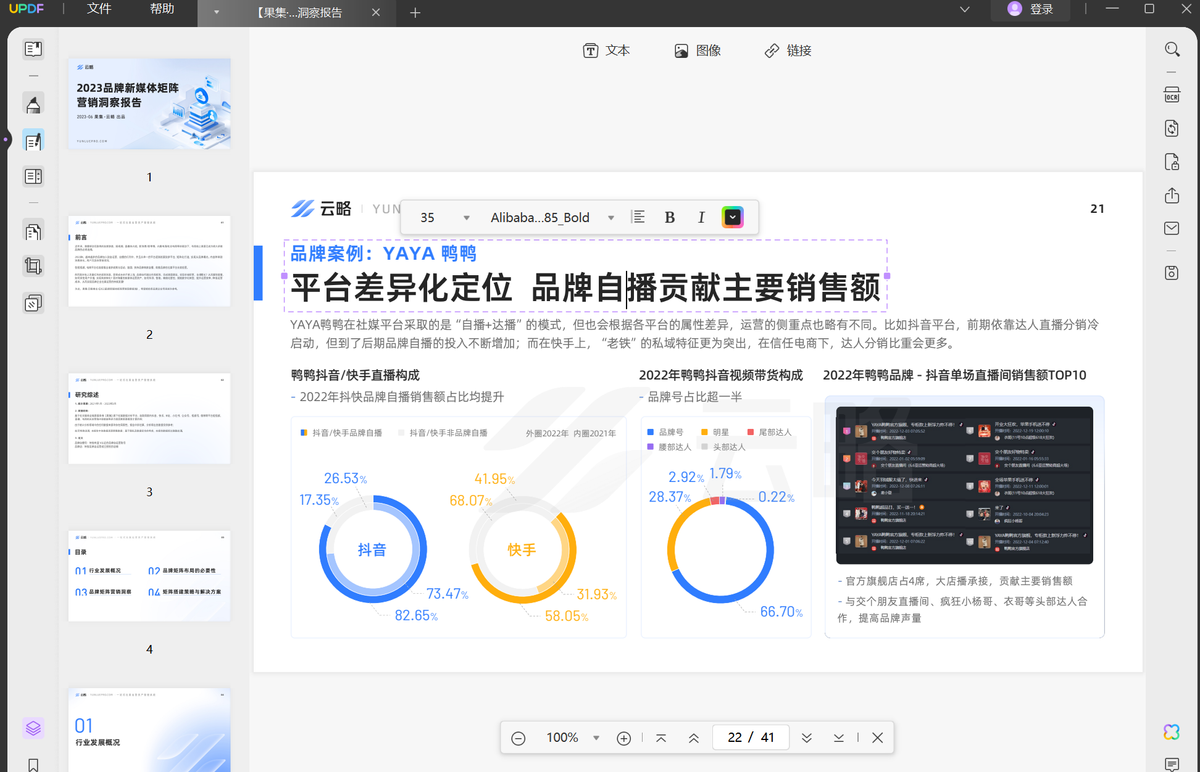Open the 行业发展概况 page thumbnail
This screenshot has height=772, width=1200.
click(x=149, y=730)
